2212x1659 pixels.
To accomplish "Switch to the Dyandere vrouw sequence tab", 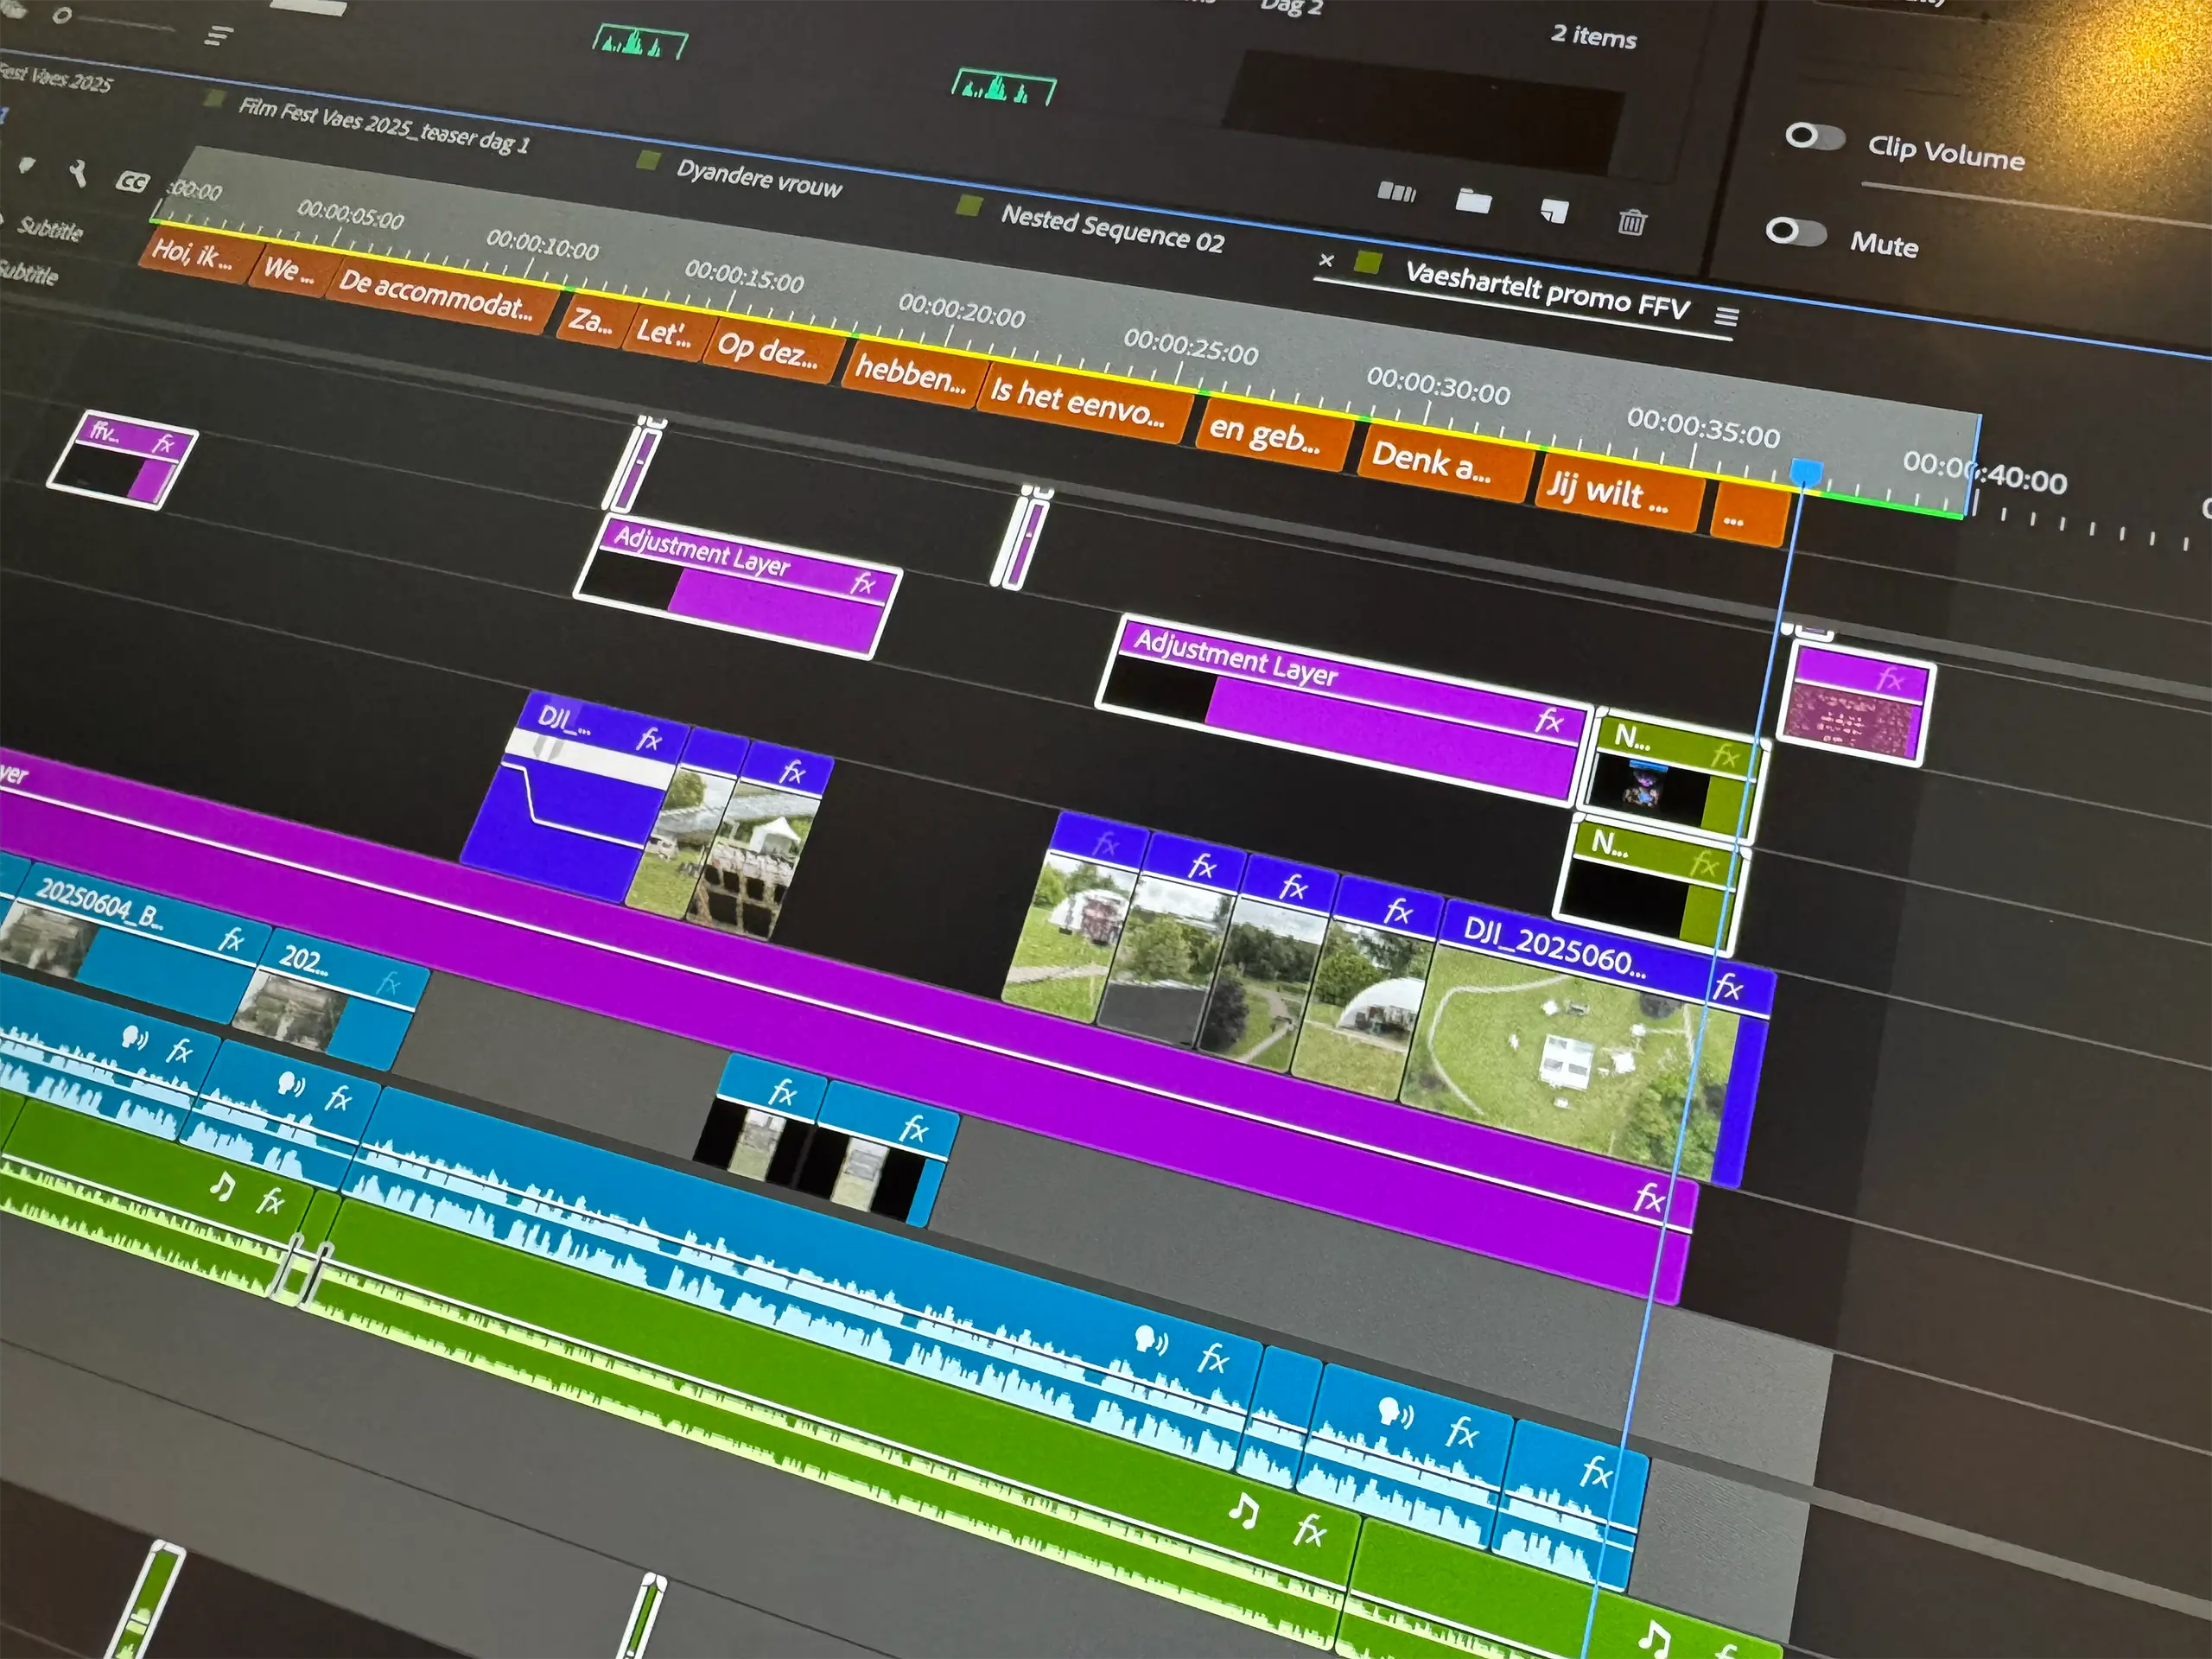I will point(759,178).
